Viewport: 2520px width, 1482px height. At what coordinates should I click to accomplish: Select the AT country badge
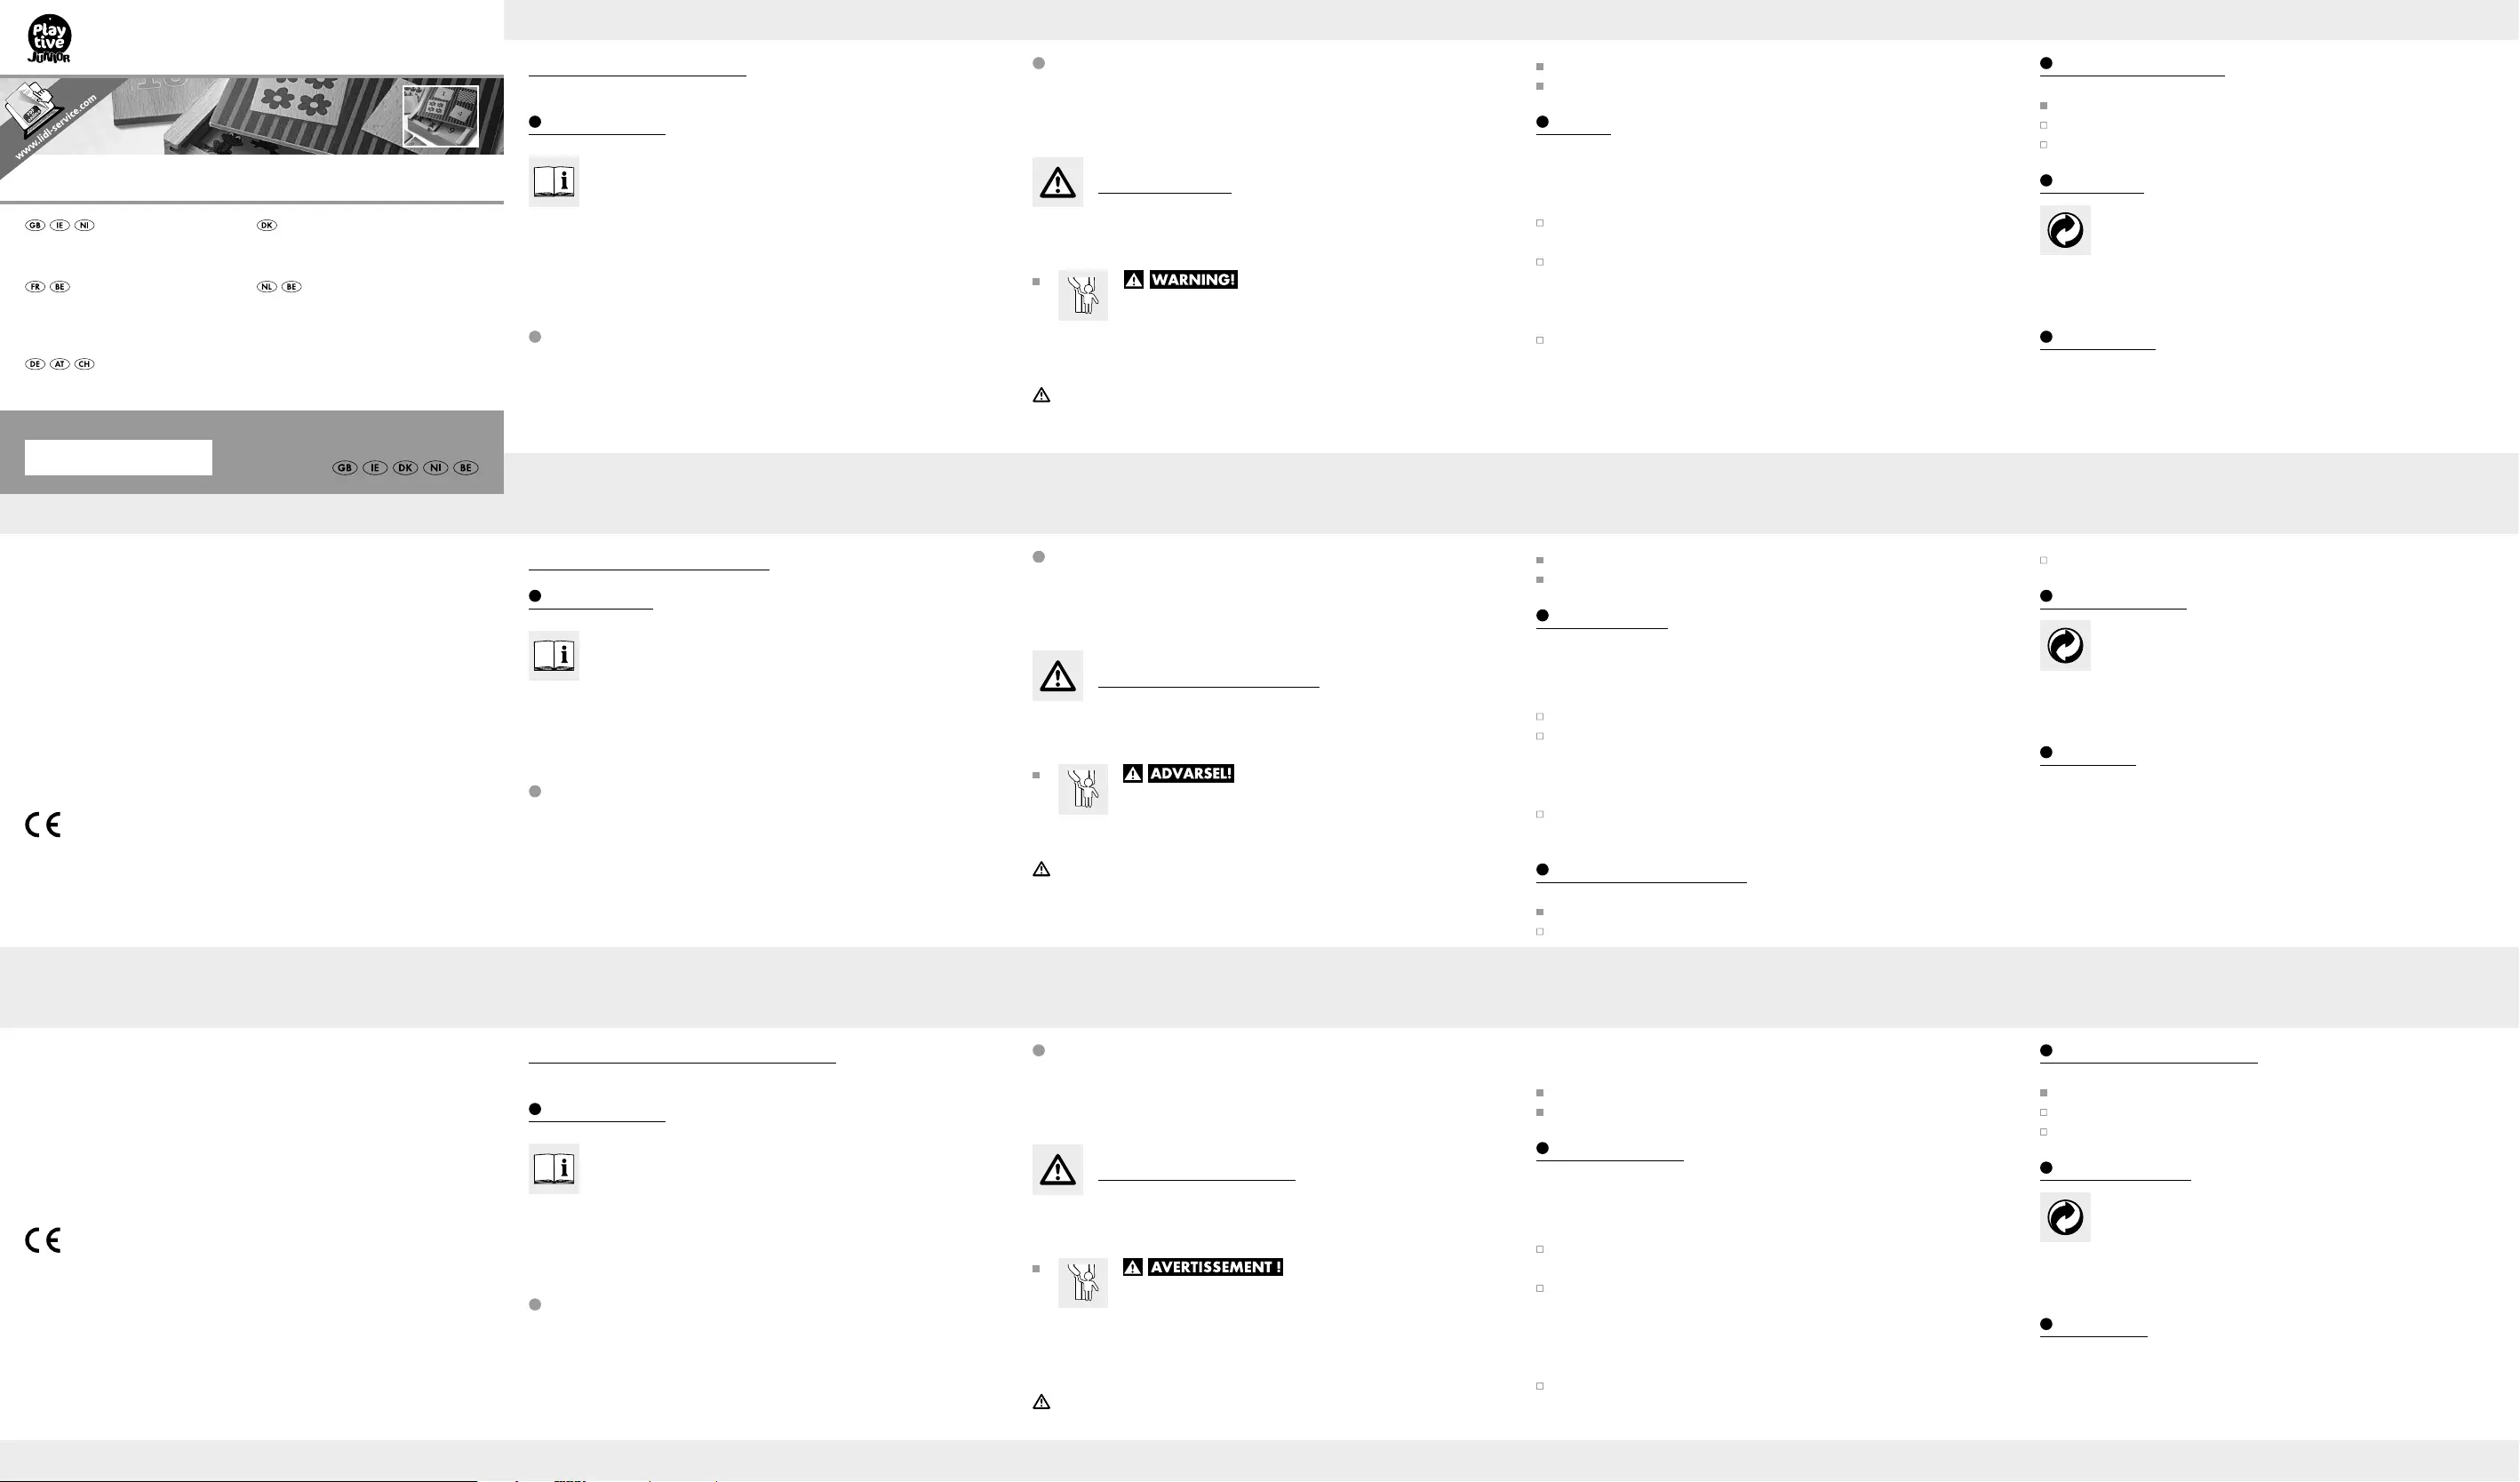(x=60, y=364)
